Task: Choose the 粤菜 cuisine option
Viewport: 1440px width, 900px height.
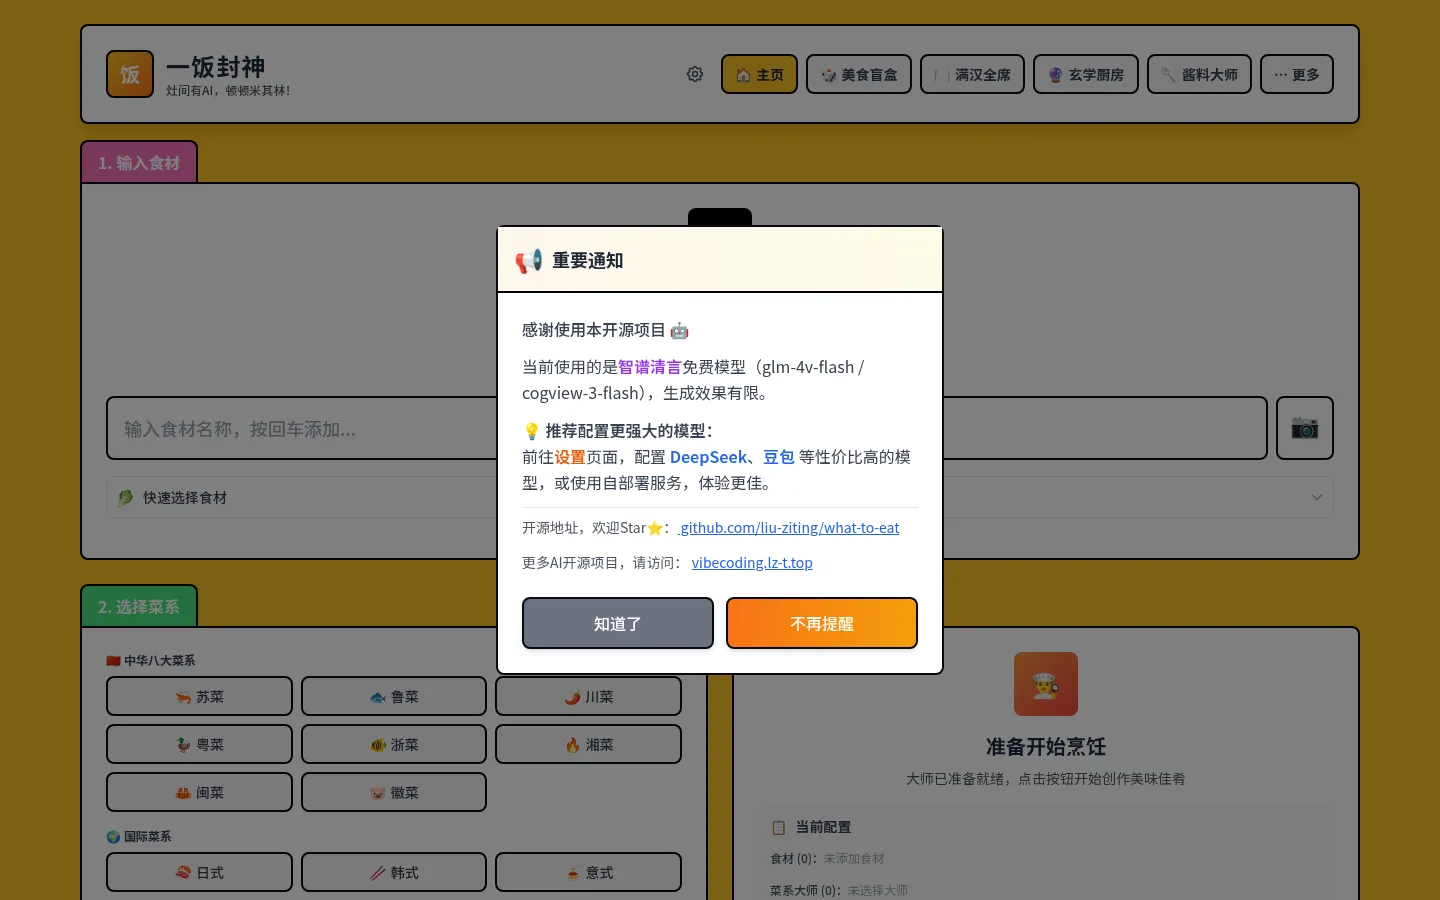Action: [199, 744]
